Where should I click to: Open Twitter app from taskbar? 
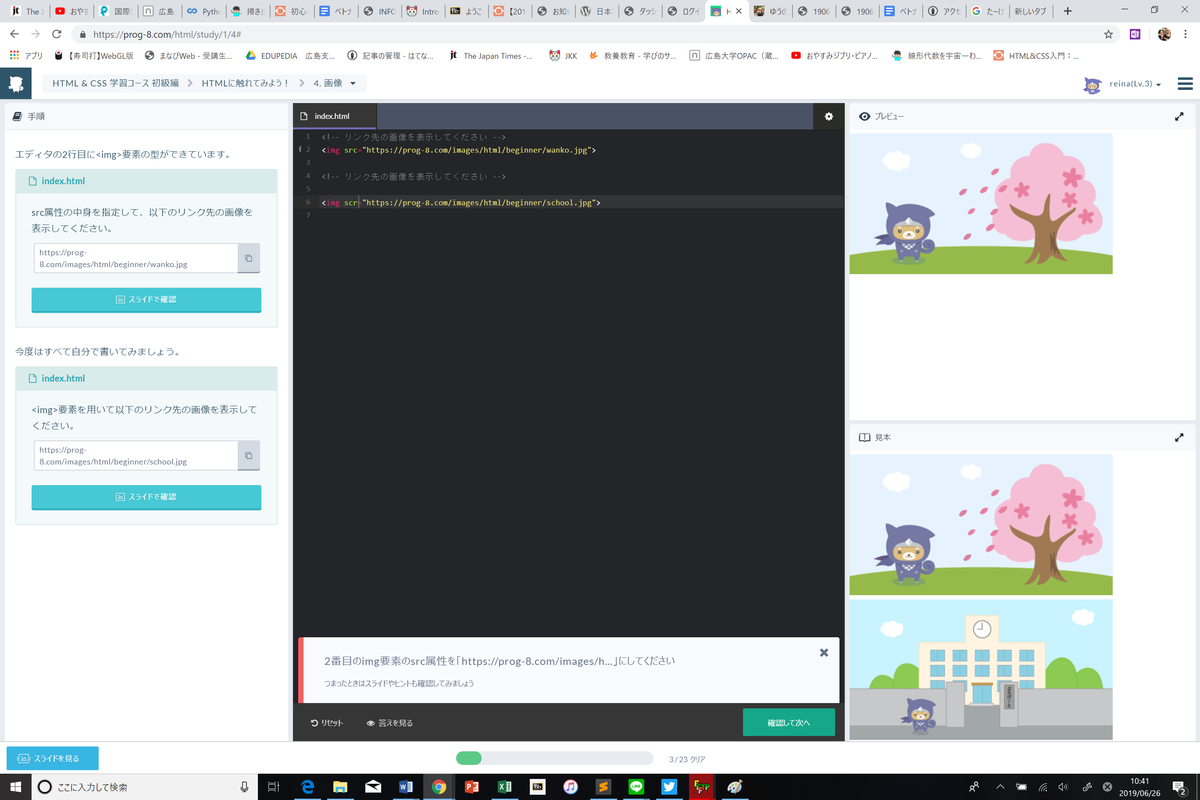tap(669, 787)
